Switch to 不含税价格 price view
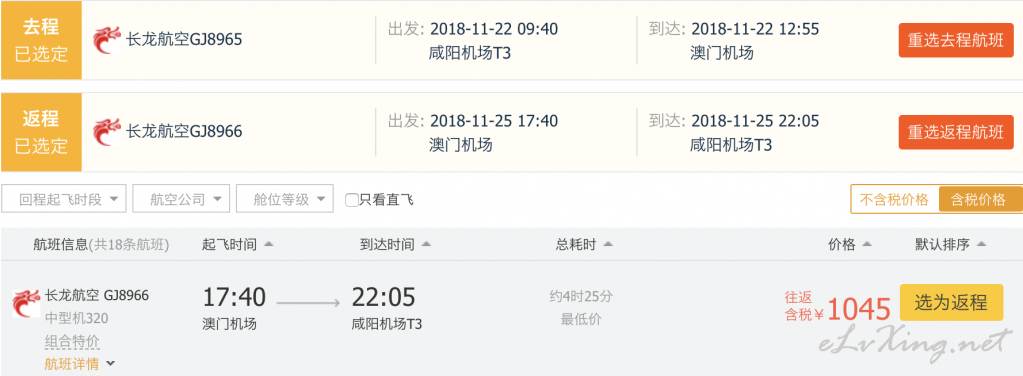Screen dimensions: 1023x376 [x=894, y=200]
